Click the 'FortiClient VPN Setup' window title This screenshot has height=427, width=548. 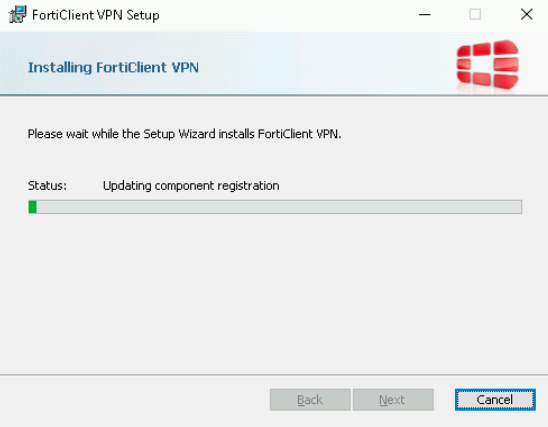(95, 15)
